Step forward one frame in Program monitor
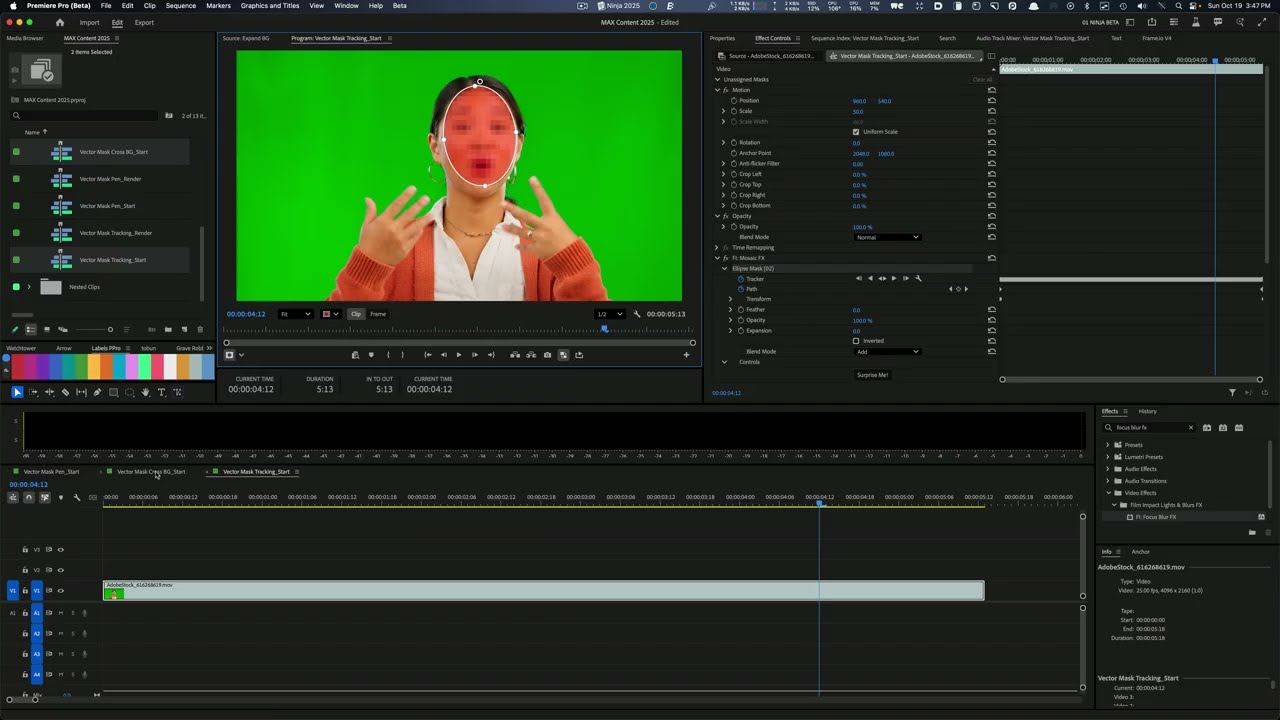 tap(475, 355)
